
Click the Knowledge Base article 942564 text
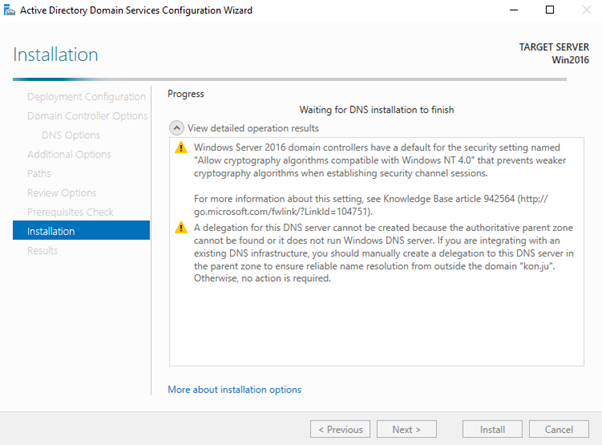pyautogui.click(x=449, y=199)
